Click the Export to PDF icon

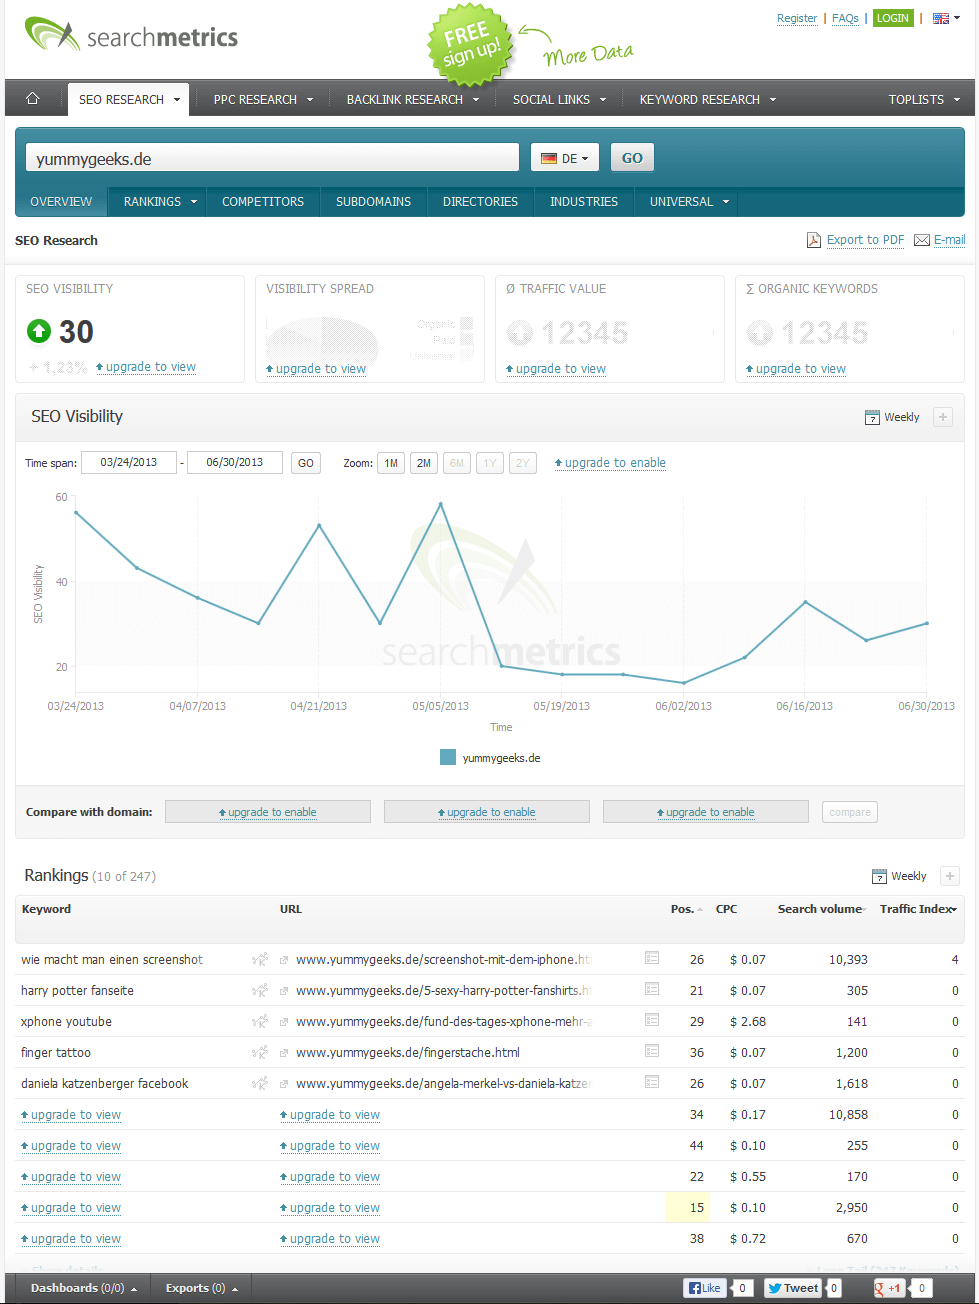[x=814, y=240]
